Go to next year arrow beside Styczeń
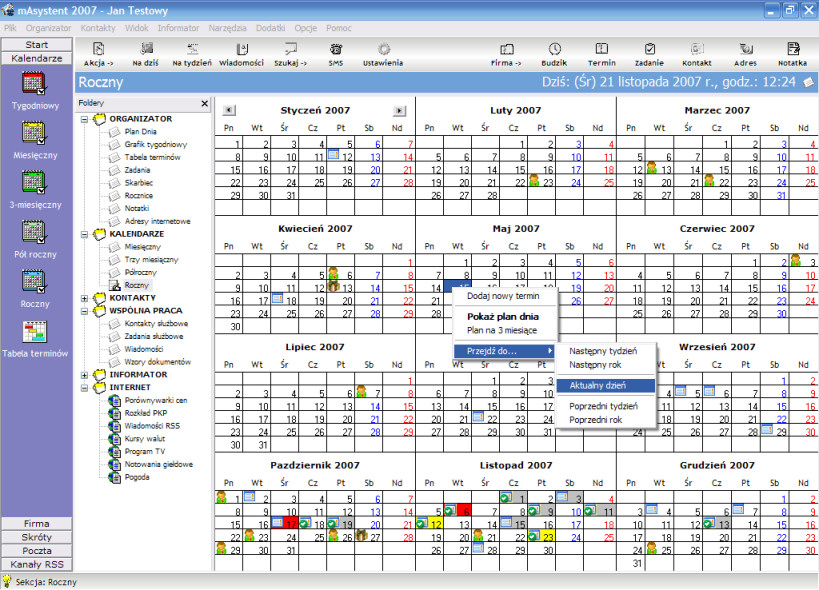The height and width of the screenshot is (590, 819). tap(399, 110)
